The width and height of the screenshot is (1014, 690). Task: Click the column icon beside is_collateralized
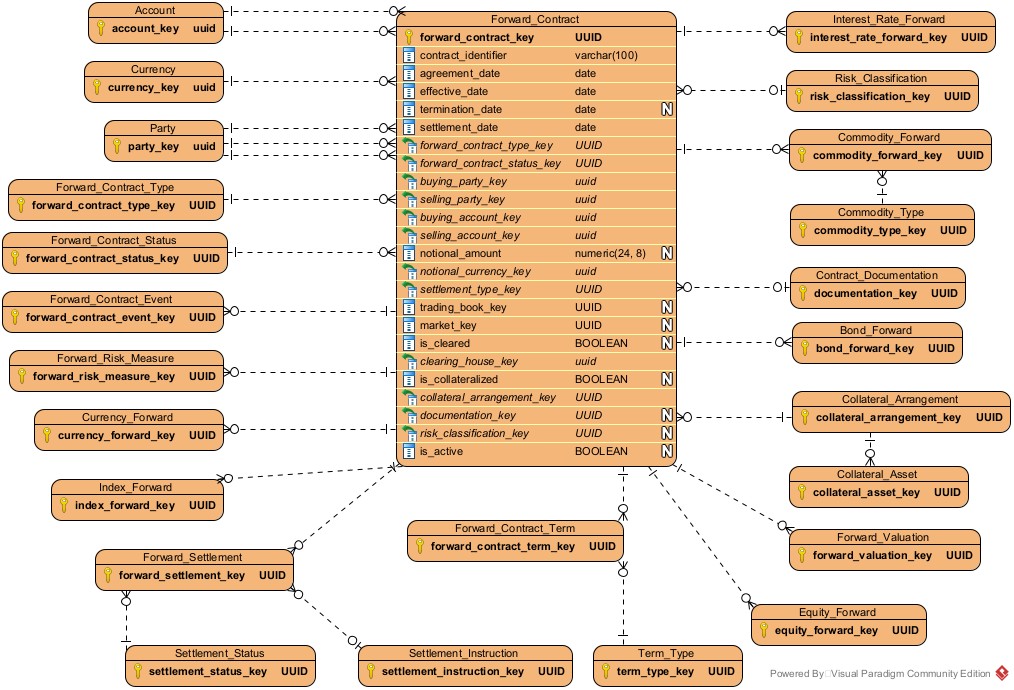[408, 380]
